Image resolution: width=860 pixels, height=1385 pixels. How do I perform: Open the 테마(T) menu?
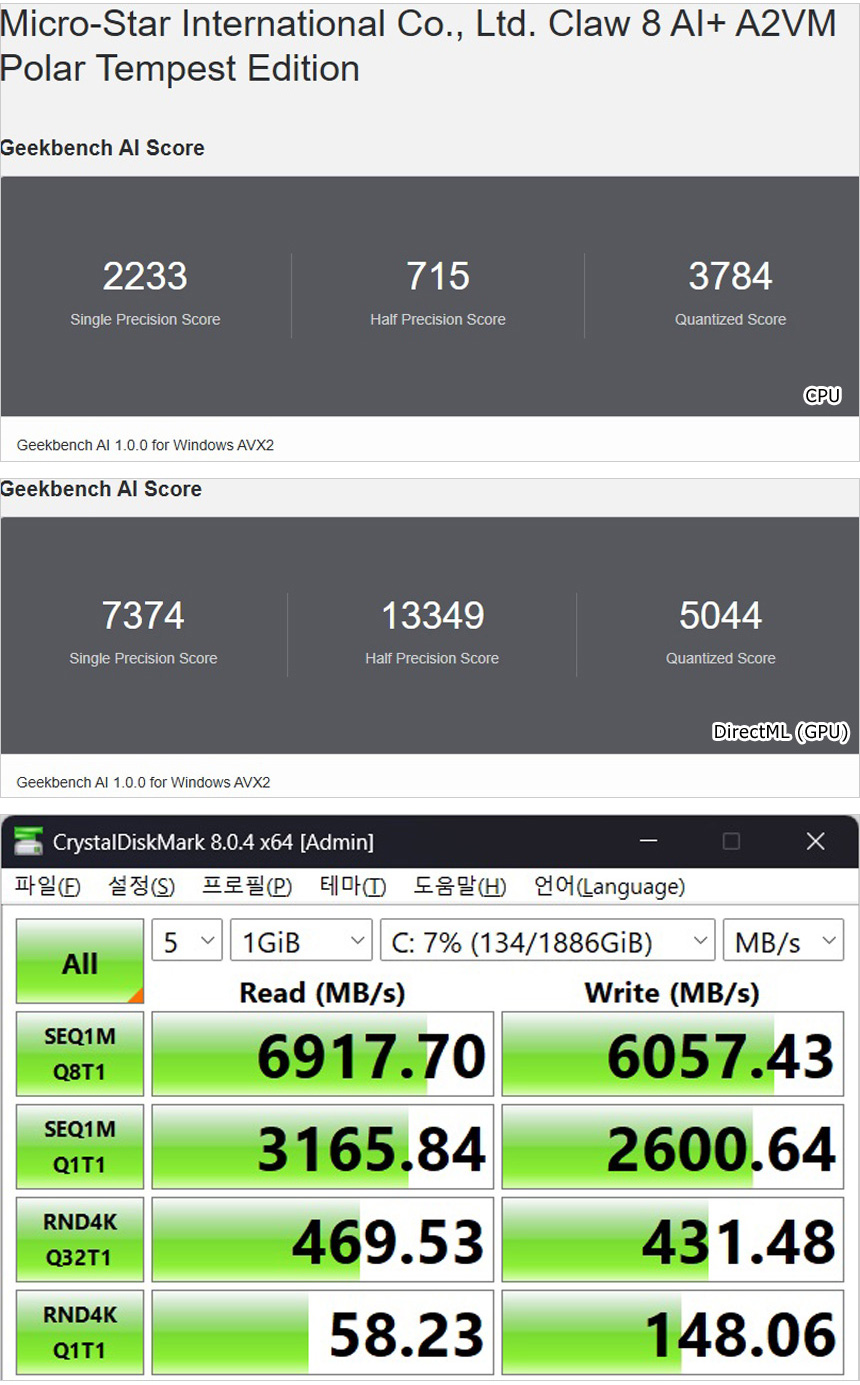pyautogui.click(x=353, y=887)
